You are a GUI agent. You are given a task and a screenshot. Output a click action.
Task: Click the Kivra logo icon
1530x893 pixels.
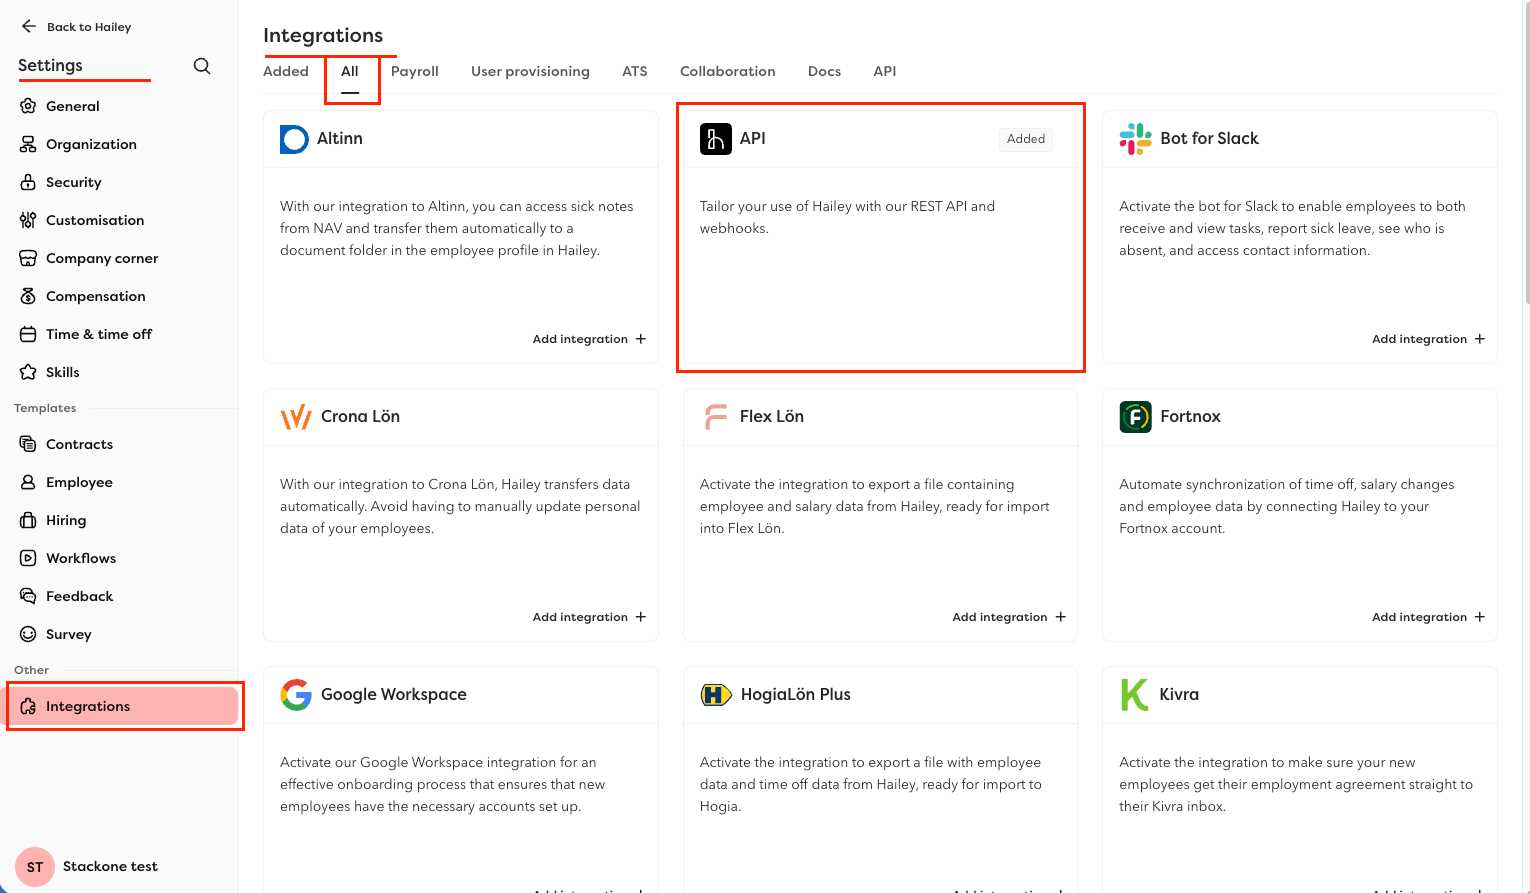pyautogui.click(x=1135, y=695)
